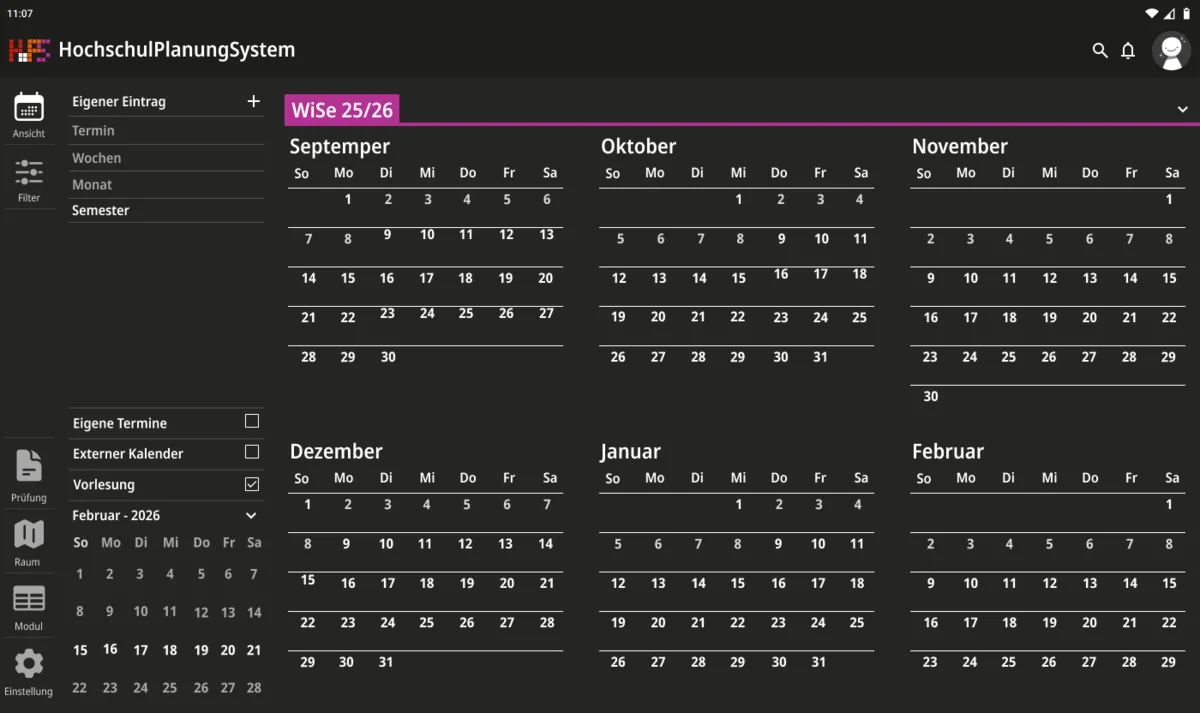The height and width of the screenshot is (713, 1200).
Task: Expand the Februar - 2026 month dropdown
Action: (251, 516)
